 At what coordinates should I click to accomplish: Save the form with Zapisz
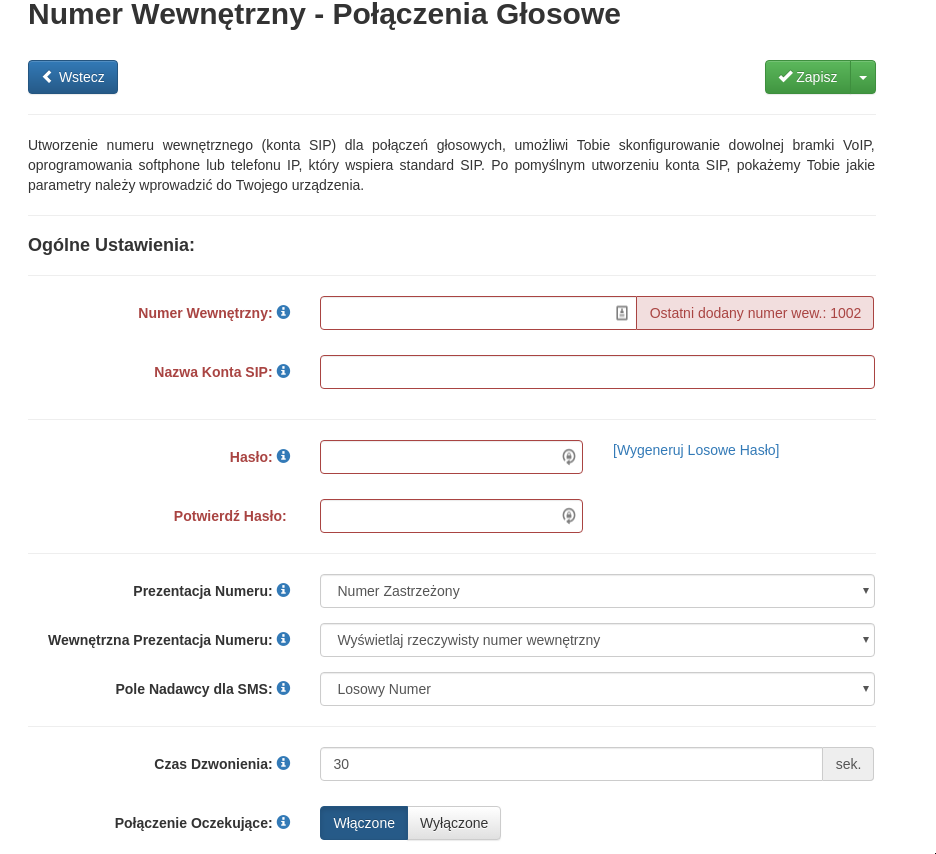808,77
